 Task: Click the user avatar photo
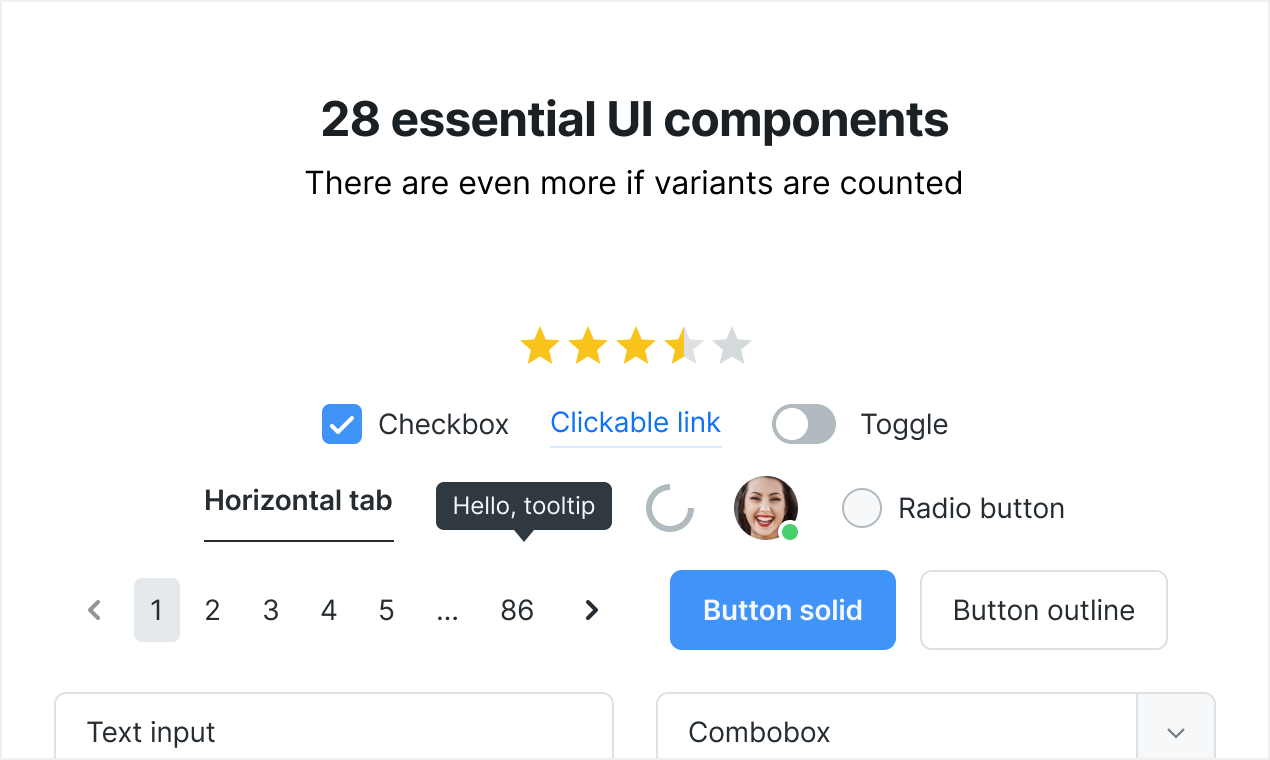click(x=765, y=507)
